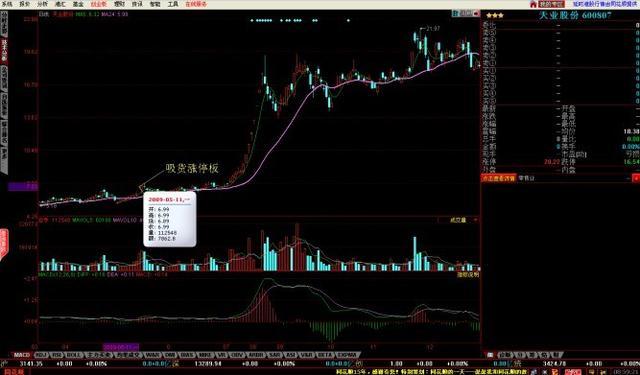Select the BETA indicator tab
This screenshot has height=375, width=640.
325,355
